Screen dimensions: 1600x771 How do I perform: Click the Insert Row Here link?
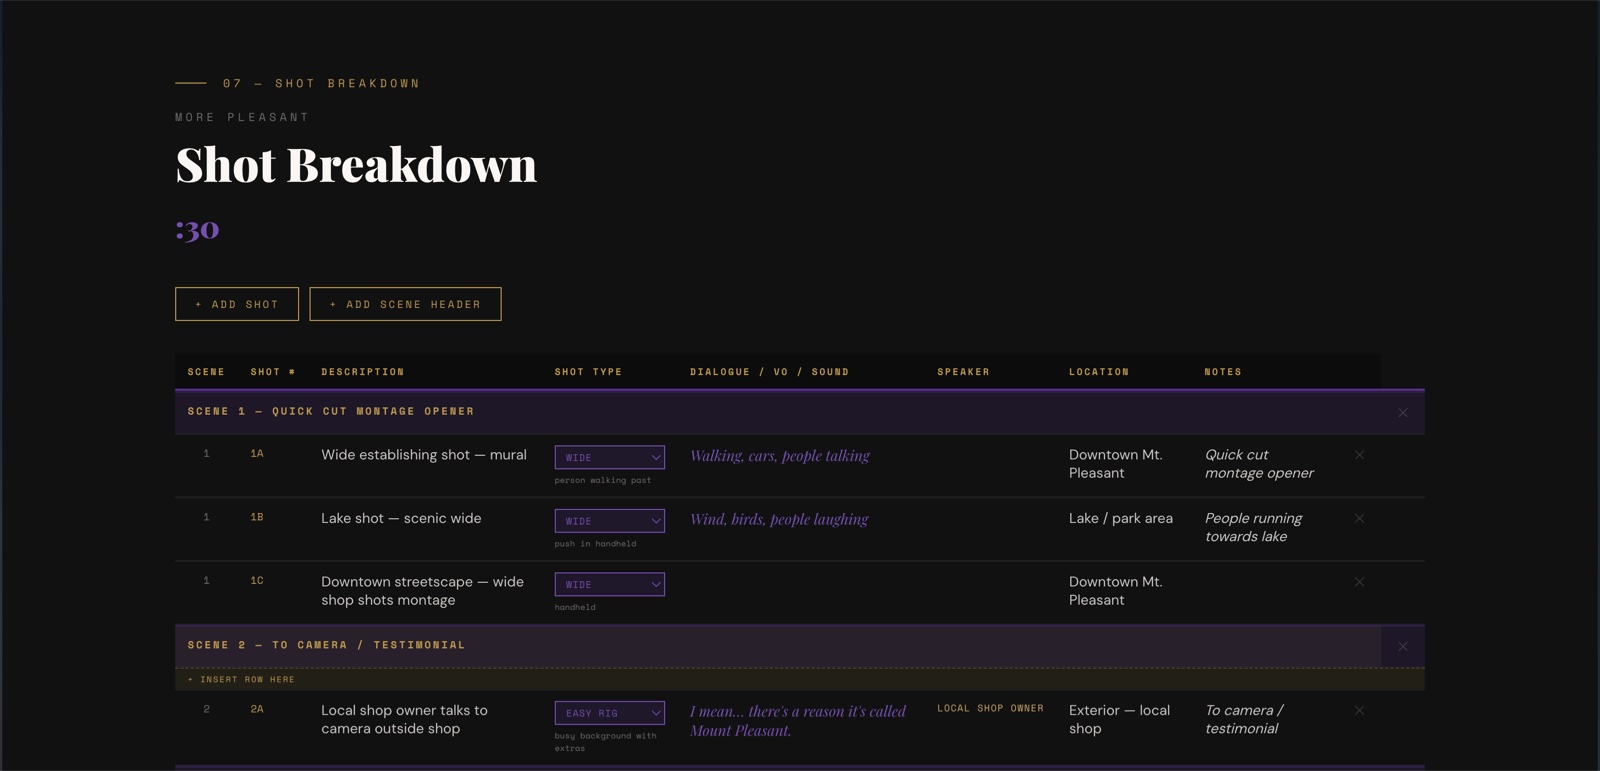click(x=242, y=680)
